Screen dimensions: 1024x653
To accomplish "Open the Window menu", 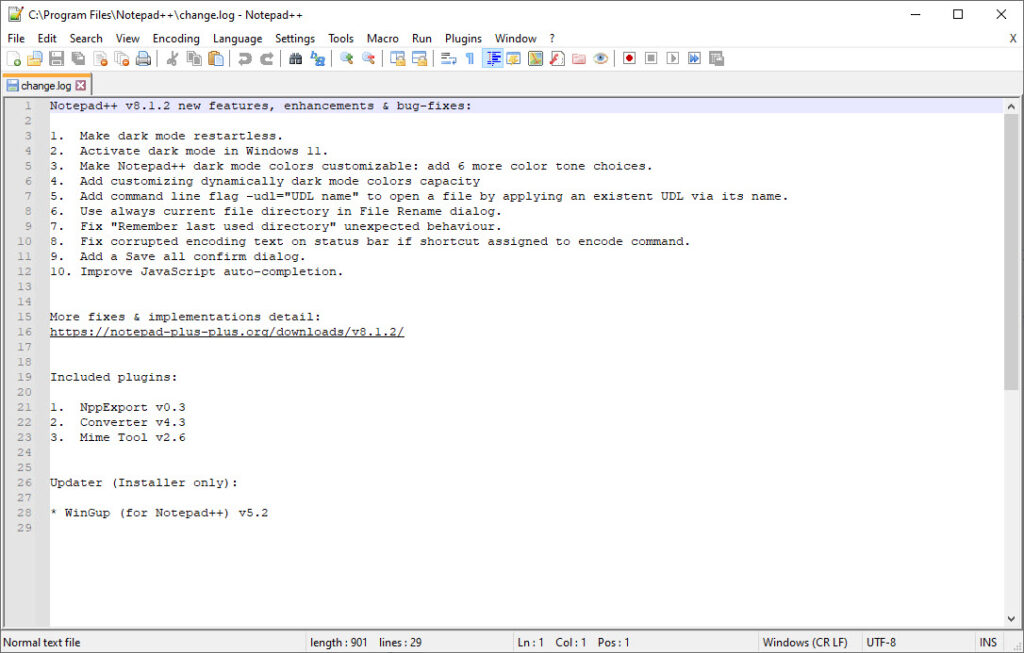I will (515, 39).
